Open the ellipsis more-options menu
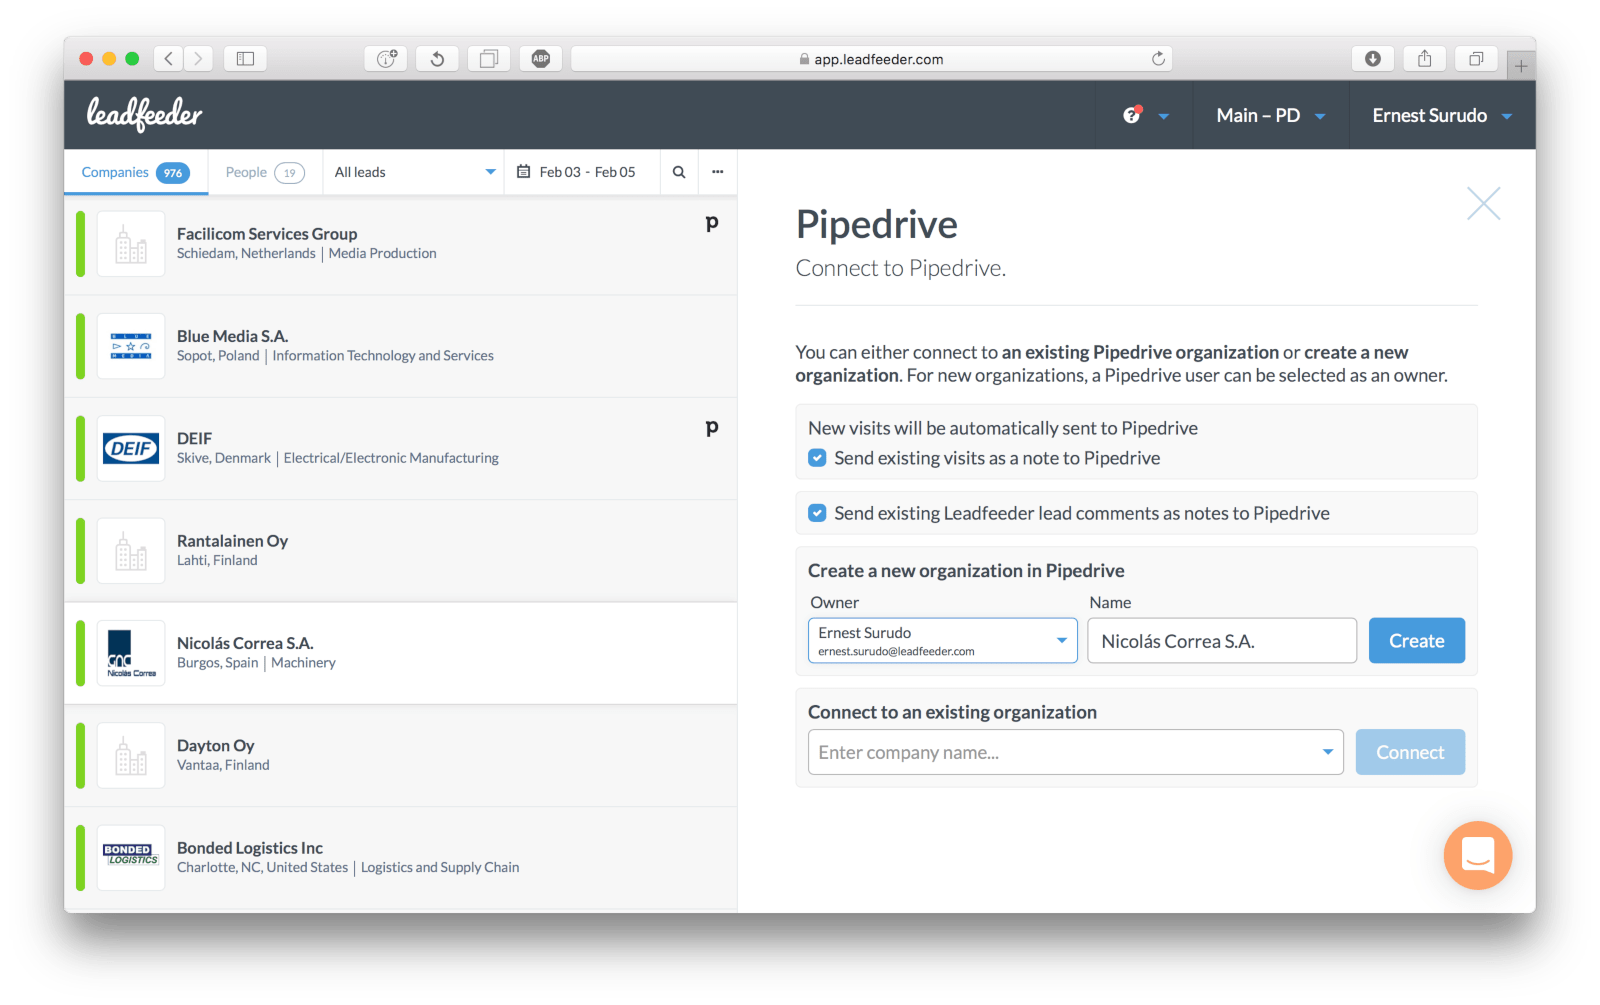 pyautogui.click(x=717, y=171)
